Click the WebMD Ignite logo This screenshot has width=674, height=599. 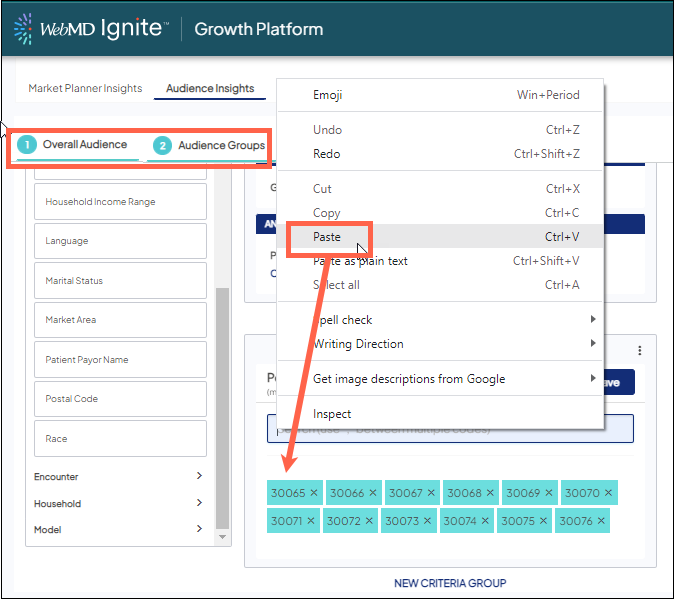(90, 29)
